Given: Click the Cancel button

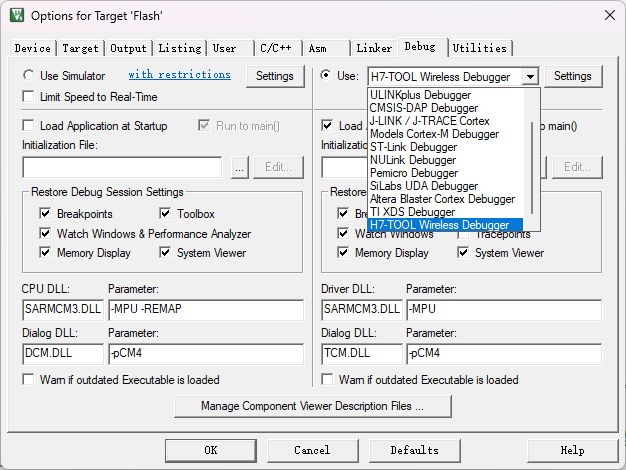Looking at the screenshot, I should pos(313,450).
